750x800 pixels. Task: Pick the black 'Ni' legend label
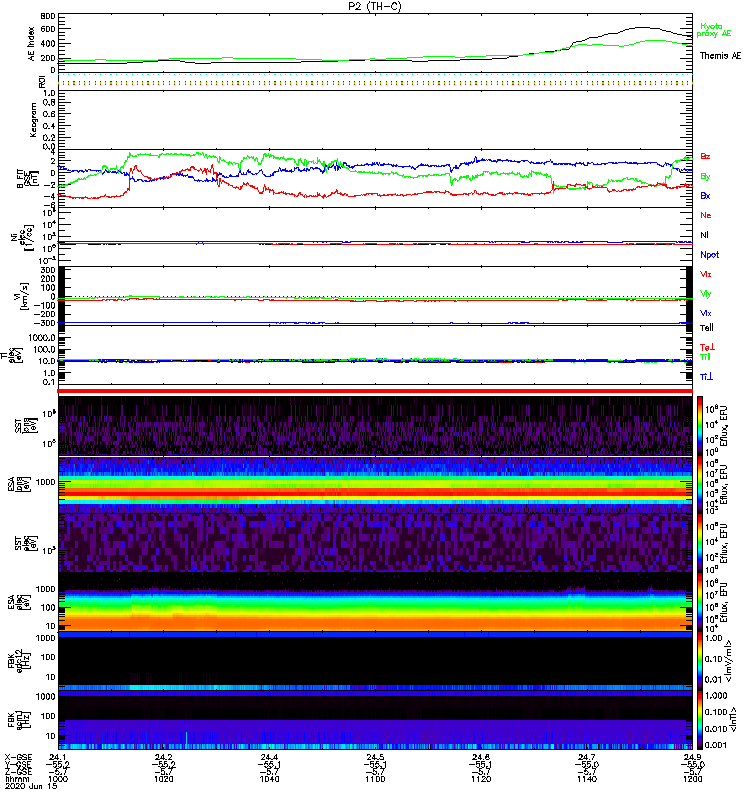point(704,235)
